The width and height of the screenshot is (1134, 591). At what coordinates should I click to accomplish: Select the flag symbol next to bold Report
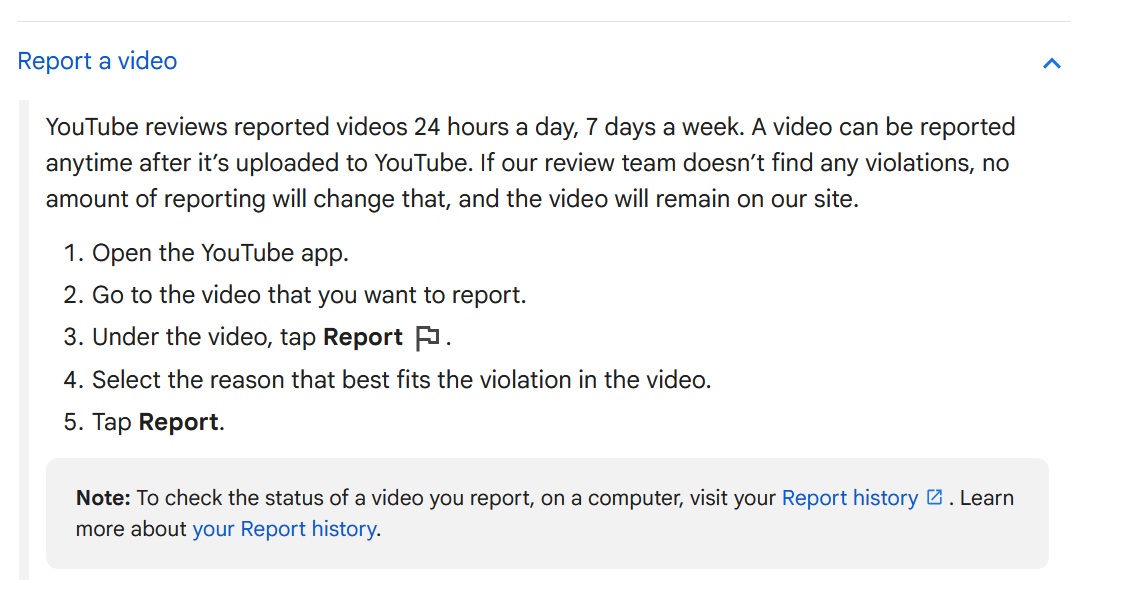(x=429, y=337)
